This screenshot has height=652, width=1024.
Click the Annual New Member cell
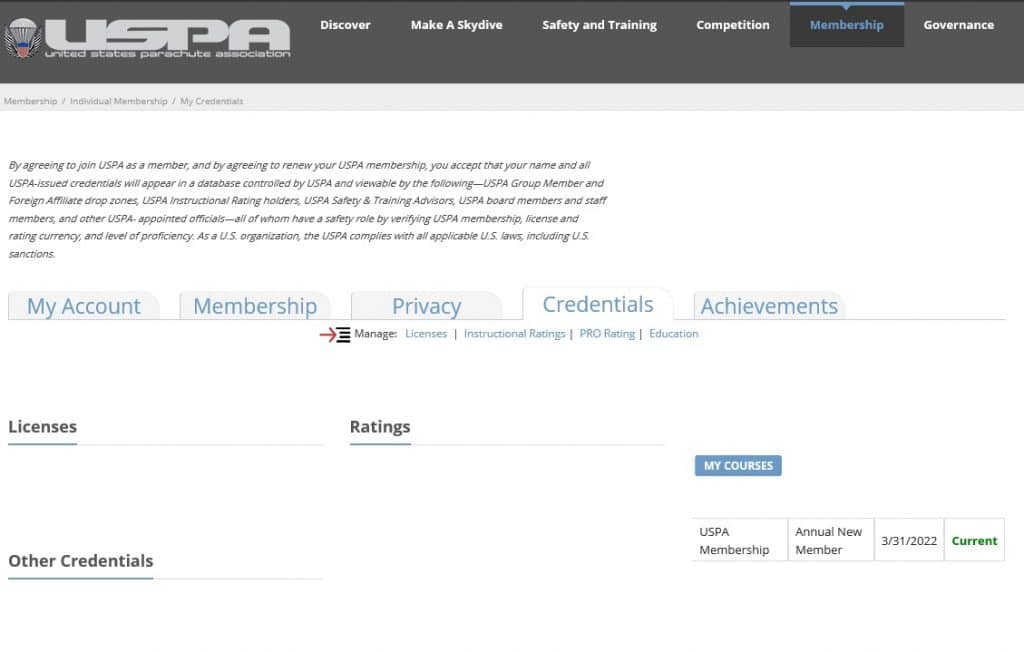pos(831,540)
